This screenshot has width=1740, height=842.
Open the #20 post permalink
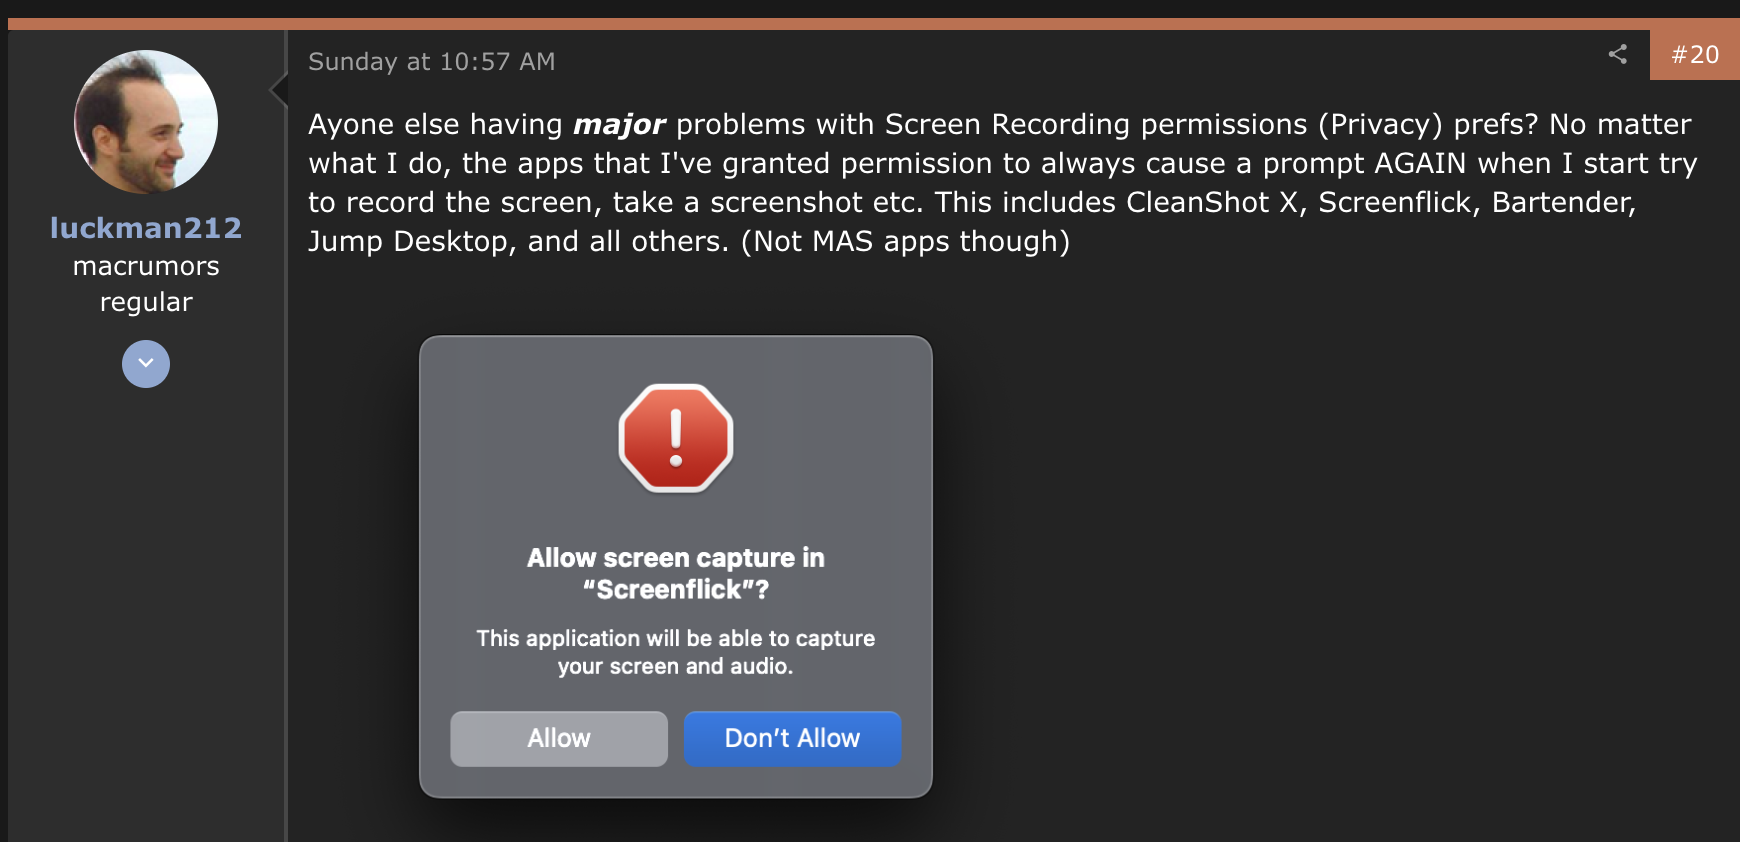coord(1695,55)
